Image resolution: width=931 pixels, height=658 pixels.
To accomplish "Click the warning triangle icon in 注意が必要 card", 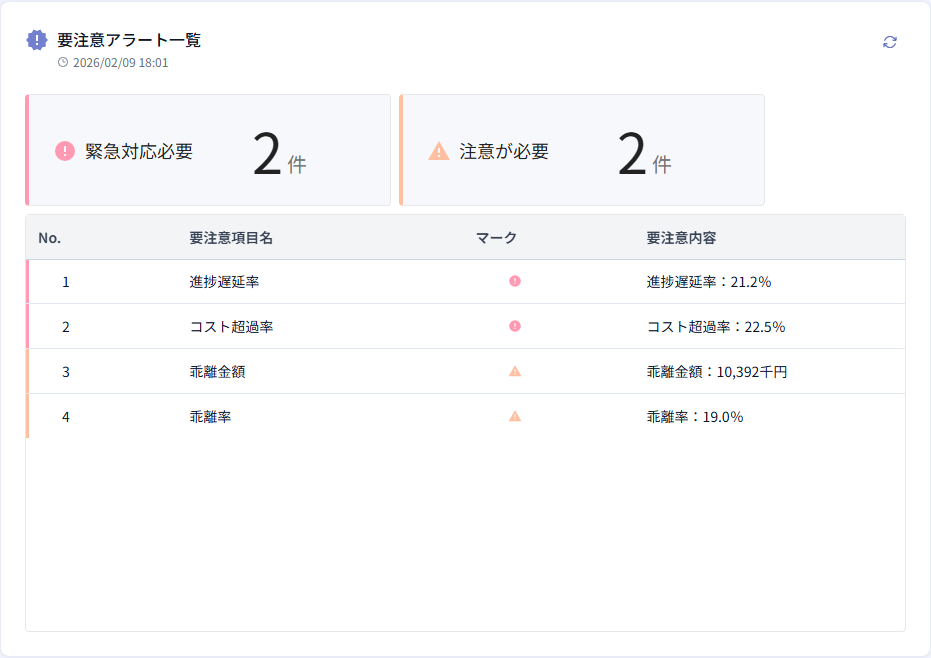I will [438, 149].
